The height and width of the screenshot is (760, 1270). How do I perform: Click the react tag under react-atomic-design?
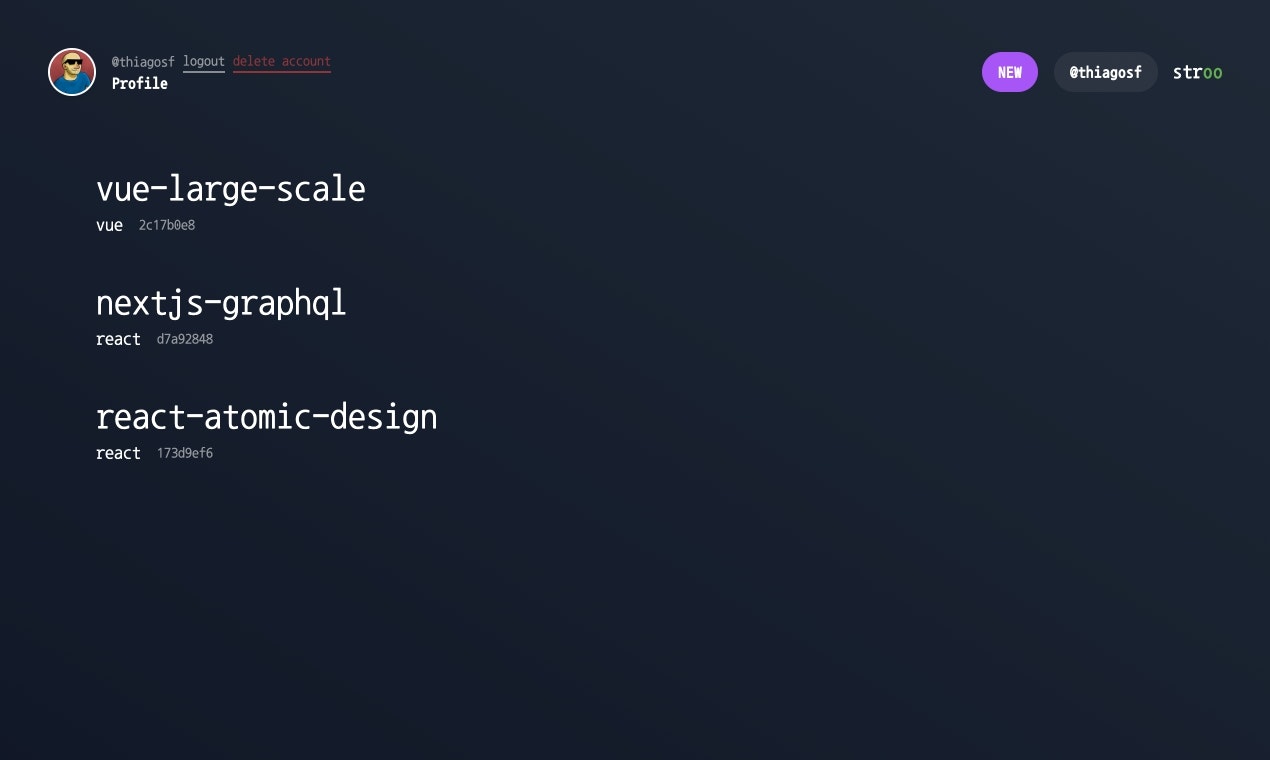click(x=118, y=454)
